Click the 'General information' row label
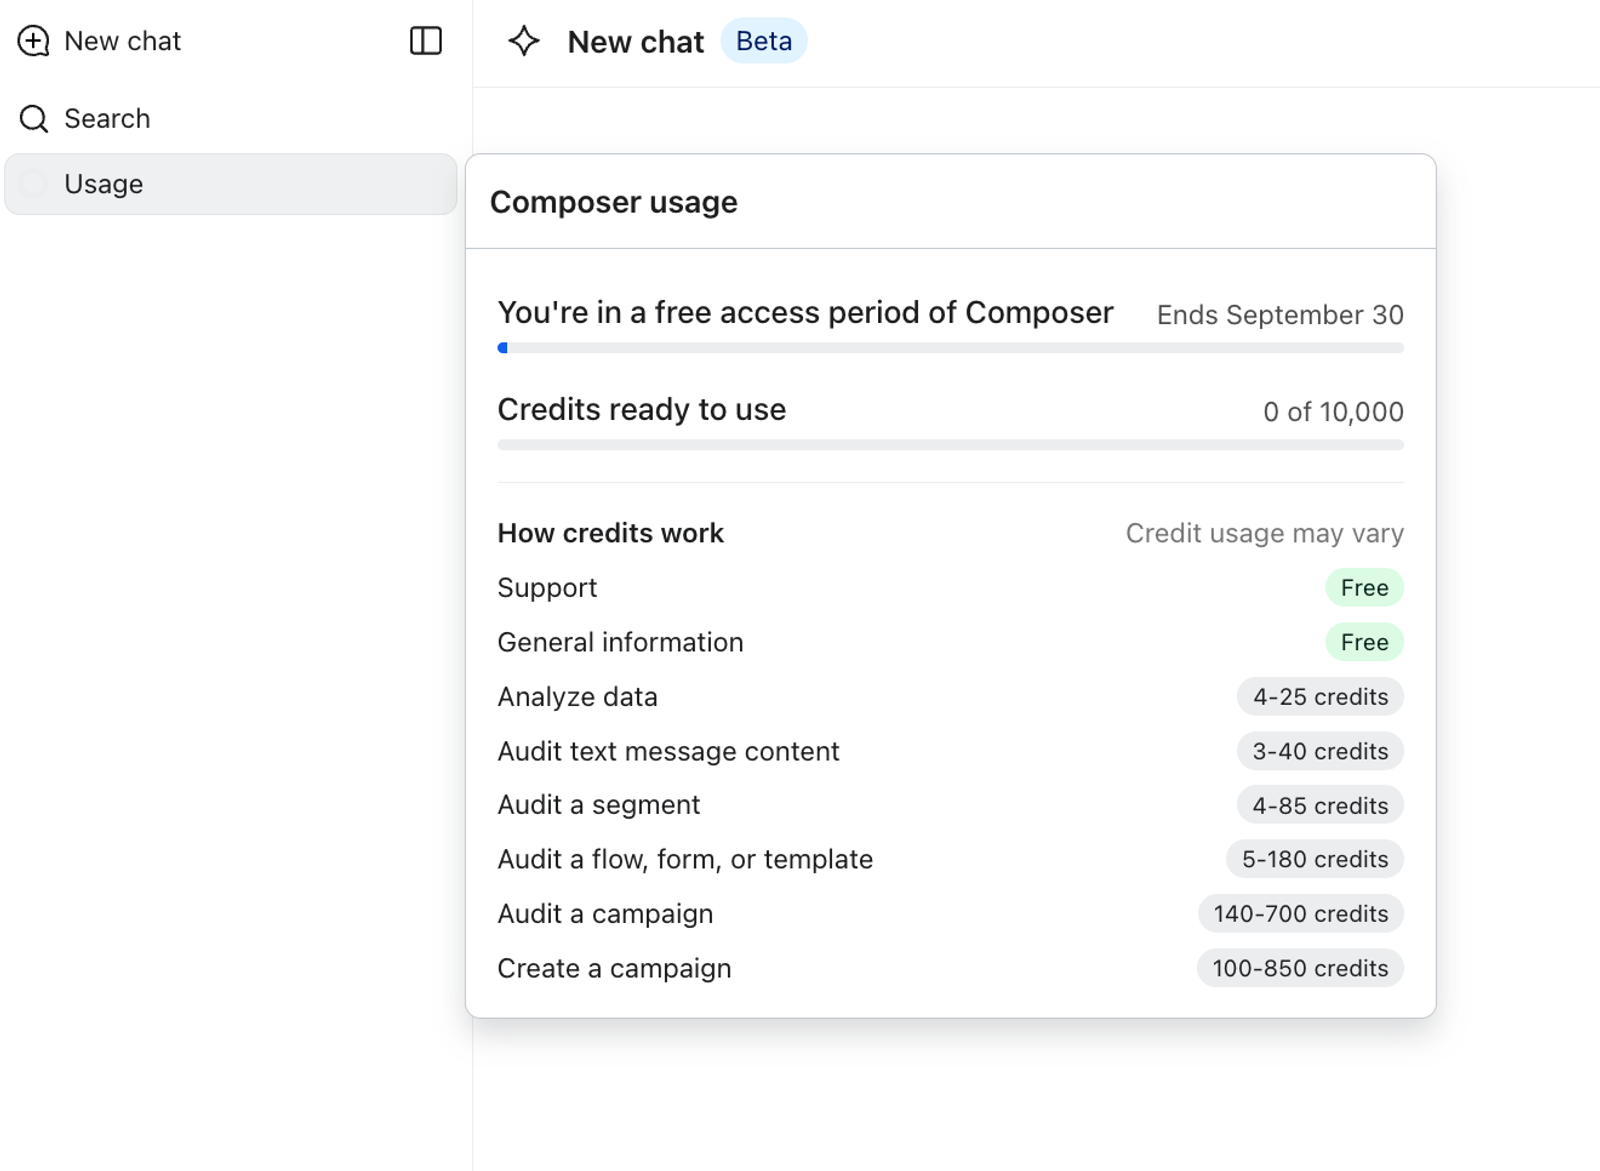 [x=620, y=642]
